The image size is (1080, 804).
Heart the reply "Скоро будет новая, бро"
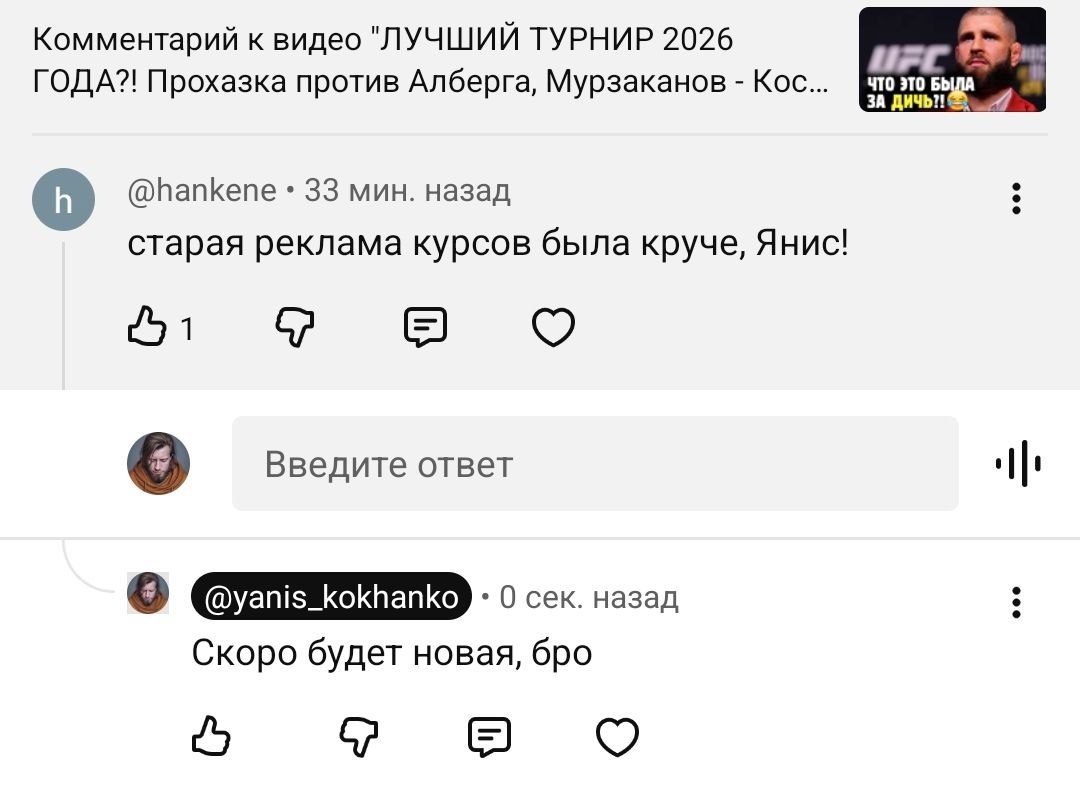click(617, 738)
